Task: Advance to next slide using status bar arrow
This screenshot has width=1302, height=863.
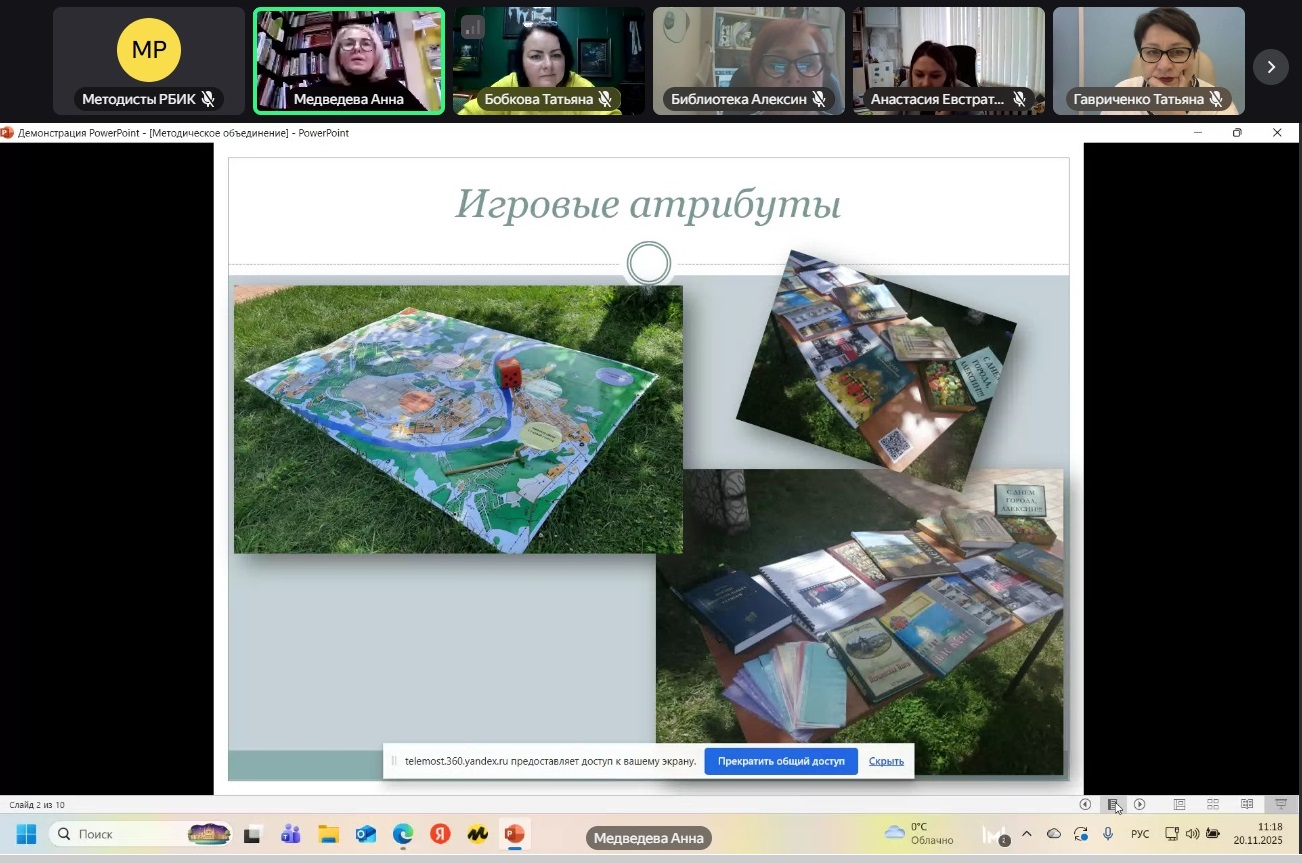Action: click(1139, 804)
